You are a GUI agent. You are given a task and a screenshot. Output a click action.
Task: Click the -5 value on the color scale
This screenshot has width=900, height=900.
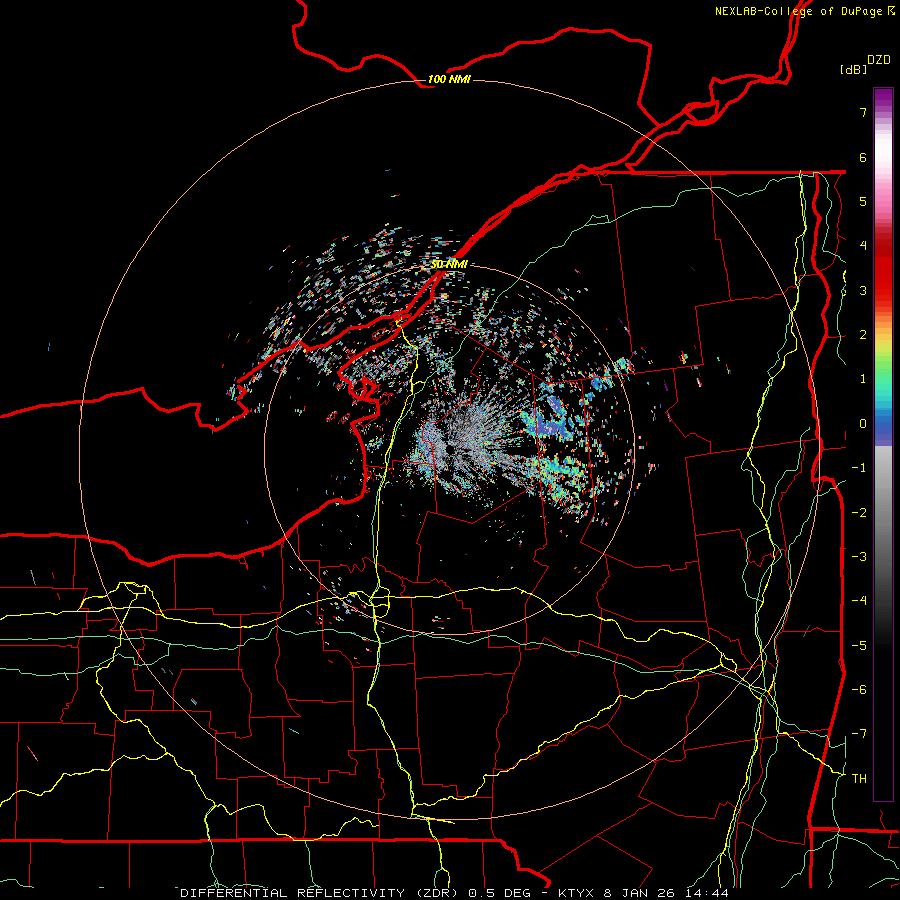(859, 646)
